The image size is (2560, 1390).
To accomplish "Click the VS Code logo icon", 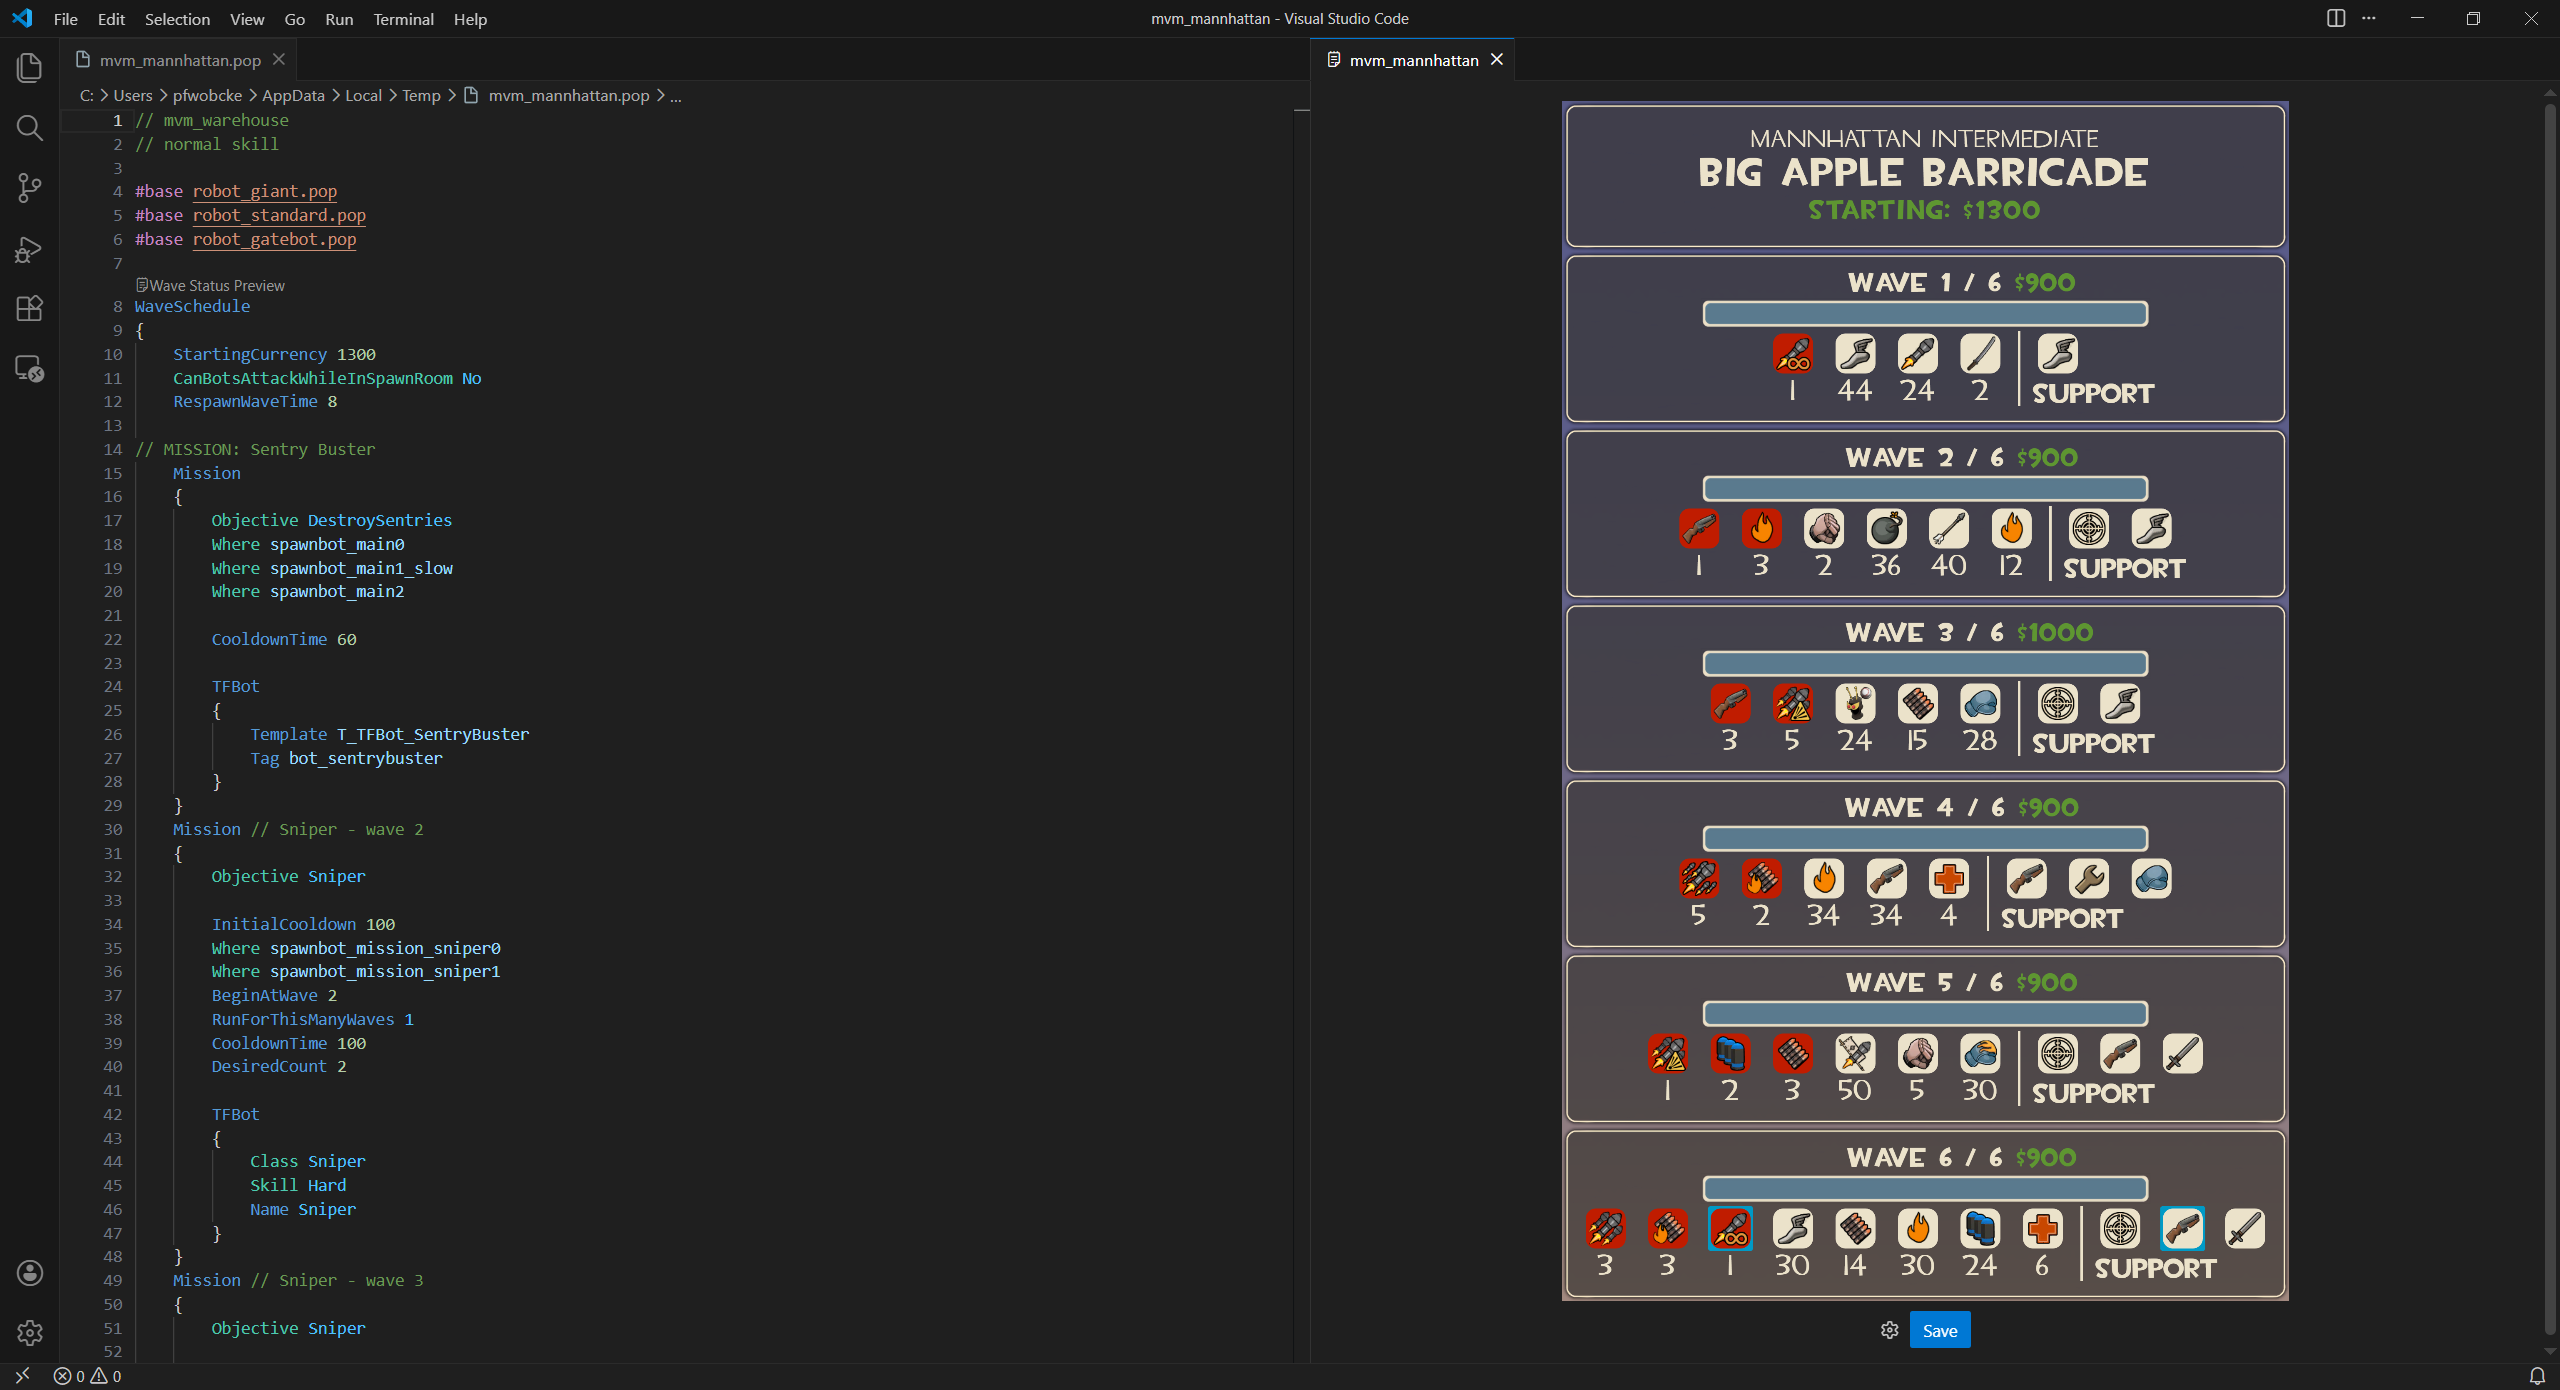I will tap(22, 18).
